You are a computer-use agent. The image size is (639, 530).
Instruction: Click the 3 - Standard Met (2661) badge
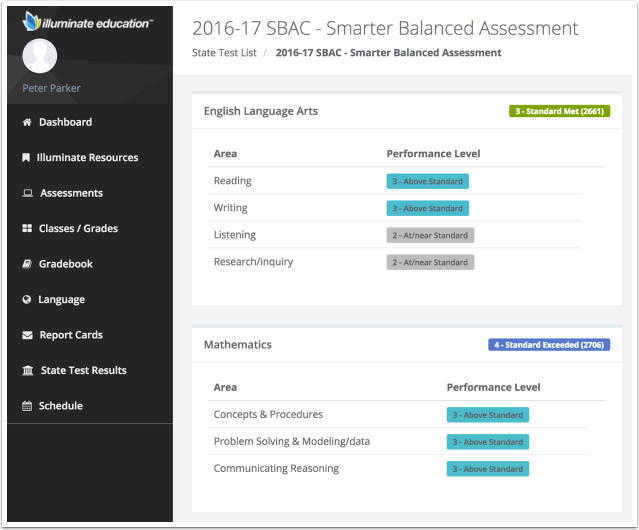pyautogui.click(x=560, y=111)
